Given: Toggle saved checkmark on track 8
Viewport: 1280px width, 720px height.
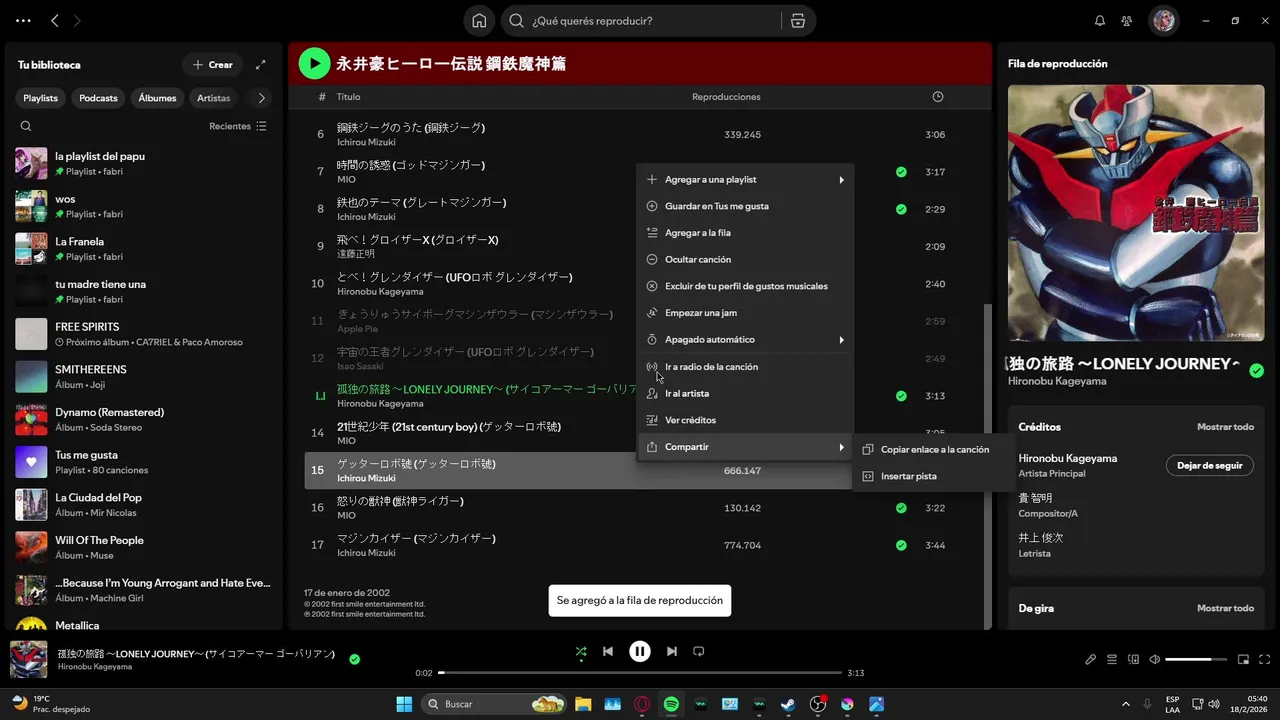Looking at the screenshot, I should coord(901,209).
